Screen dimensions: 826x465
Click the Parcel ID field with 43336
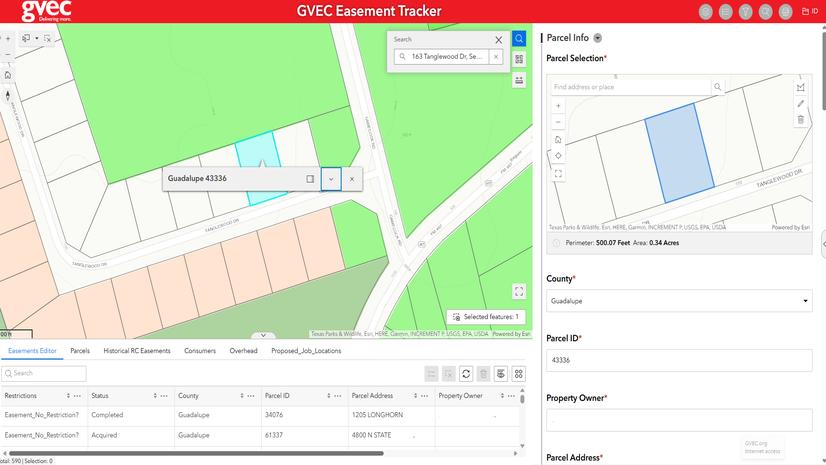point(679,360)
